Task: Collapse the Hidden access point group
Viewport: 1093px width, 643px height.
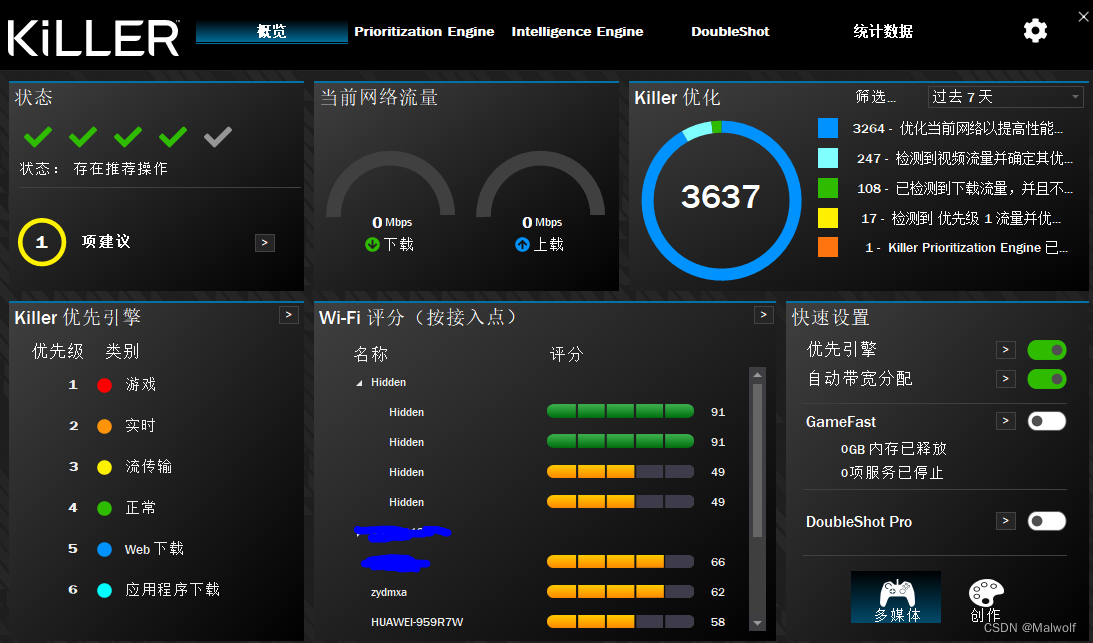Action: pos(360,382)
